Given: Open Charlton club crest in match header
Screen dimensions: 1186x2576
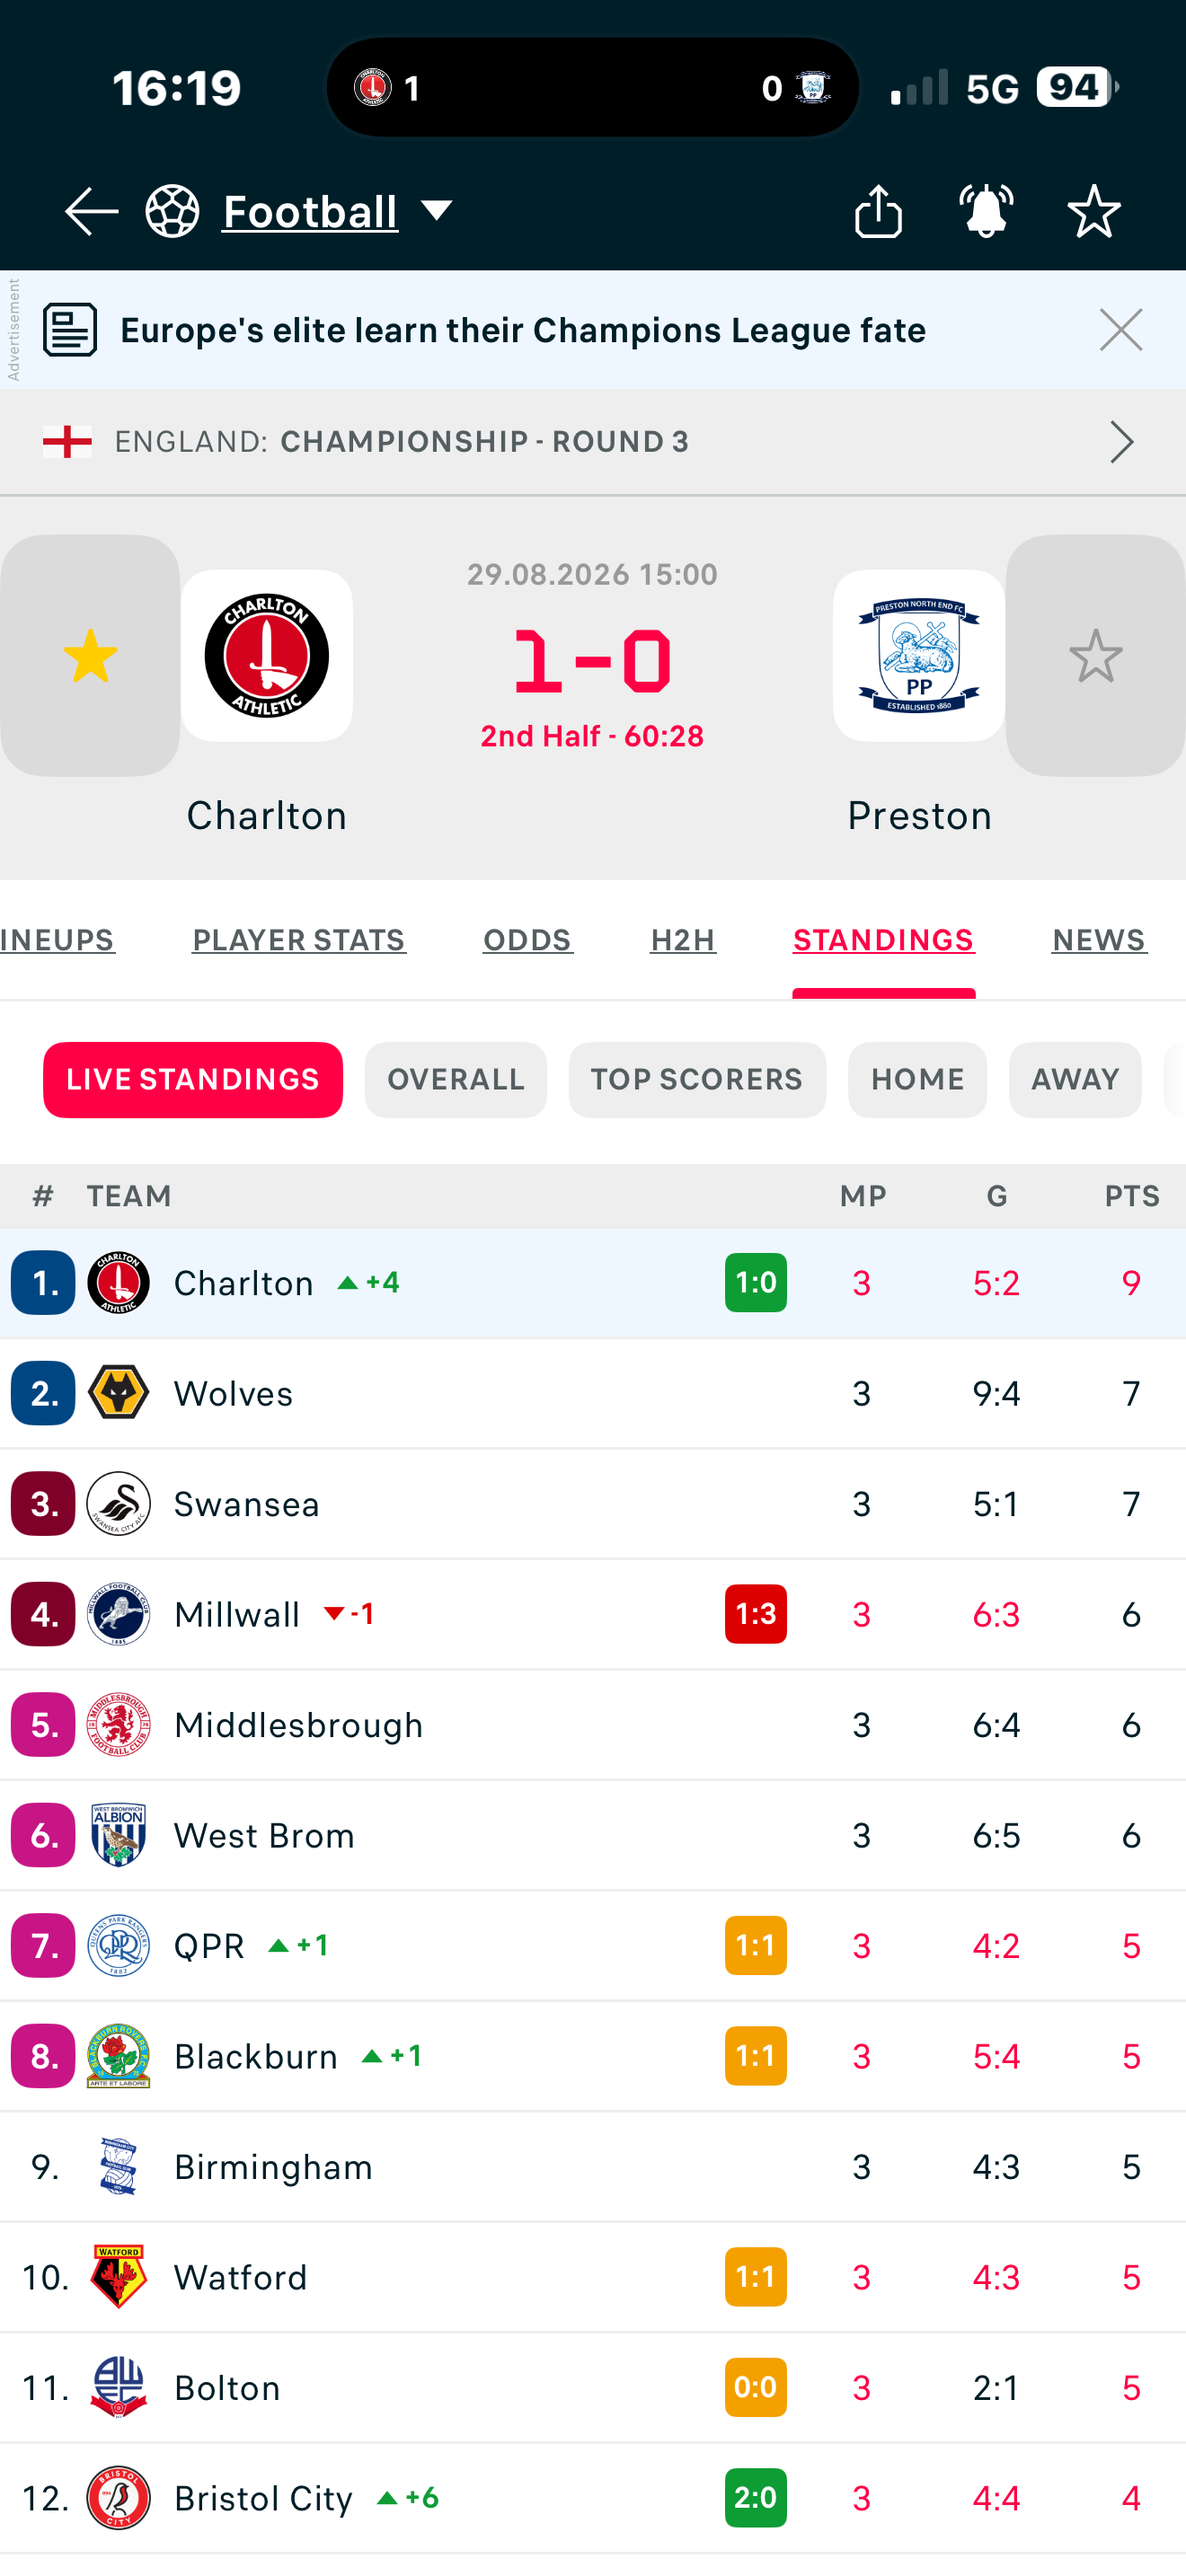Looking at the screenshot, I should pos(267,655).
